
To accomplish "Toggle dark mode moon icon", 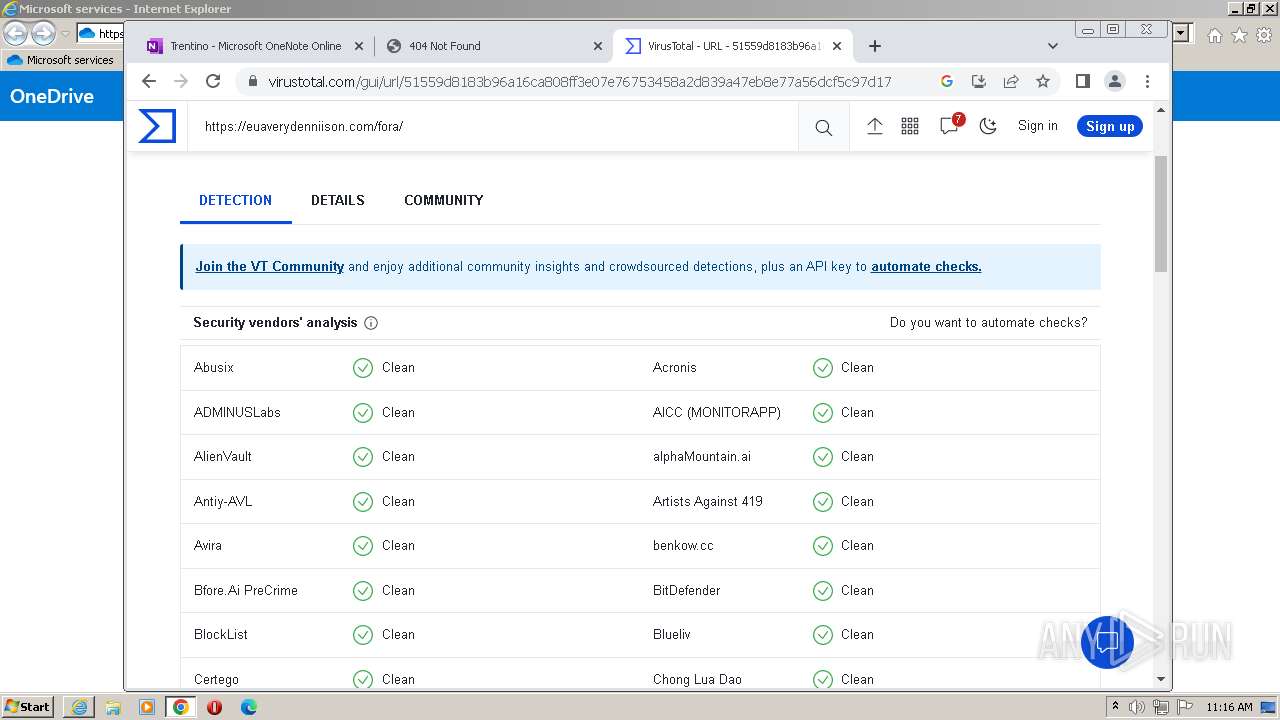I will [988, 126].
